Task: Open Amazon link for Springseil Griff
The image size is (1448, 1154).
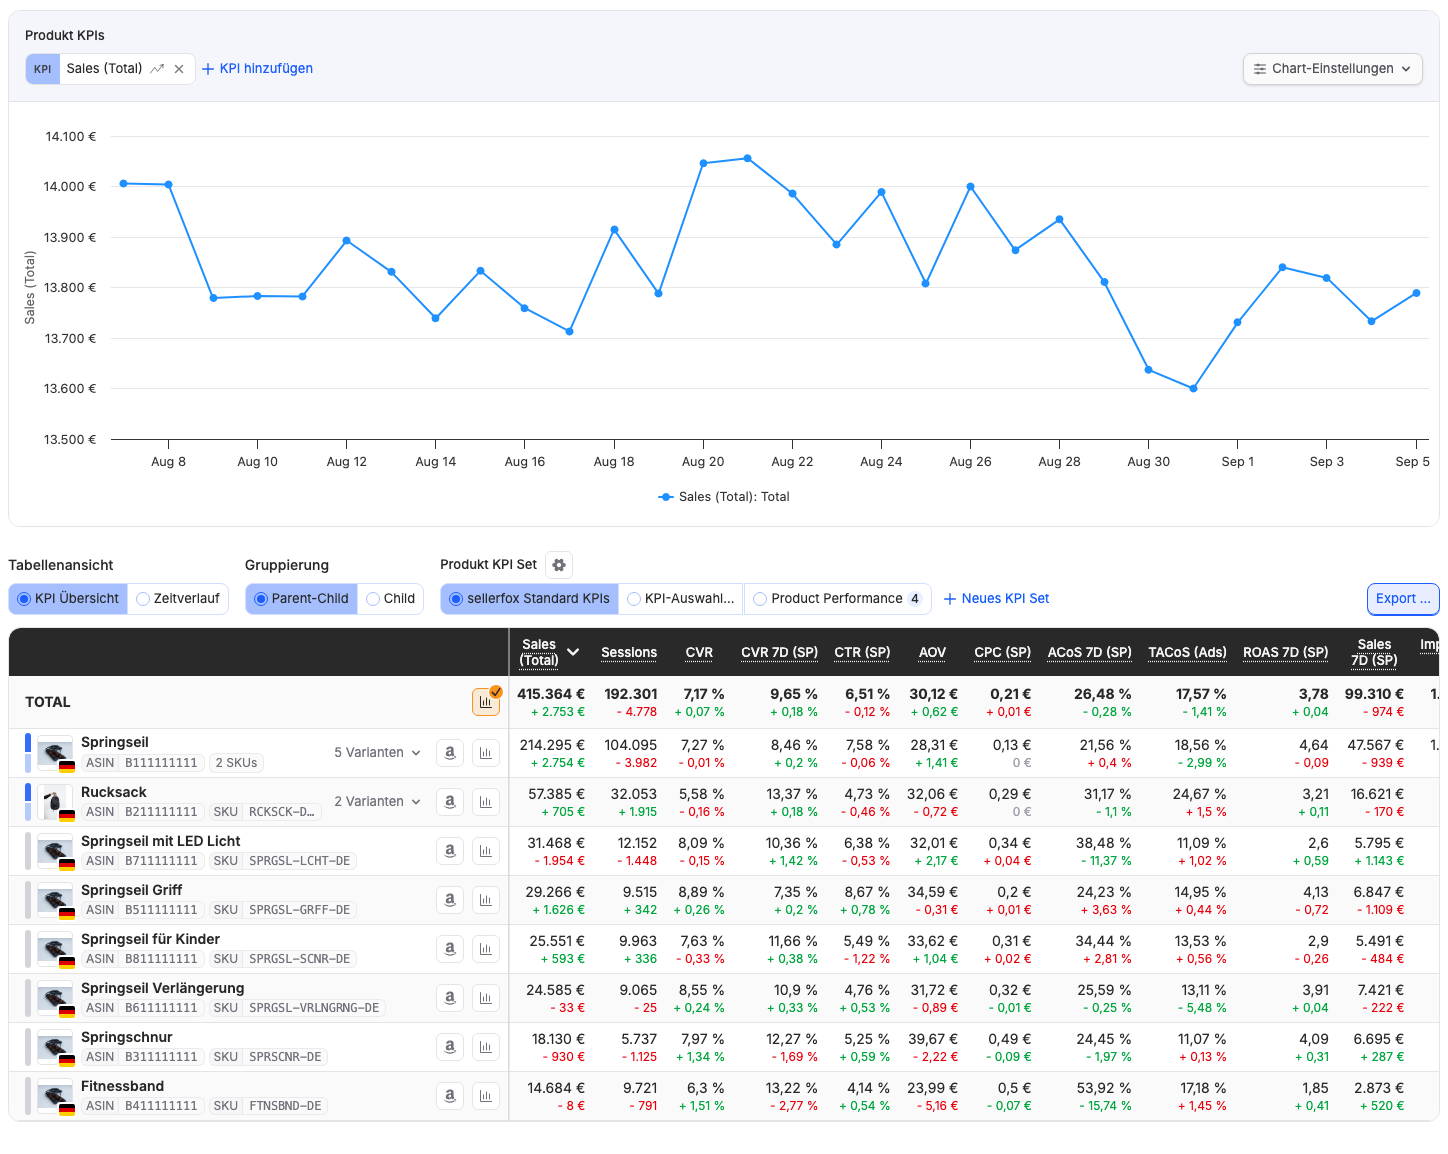Action: [450, 900]
